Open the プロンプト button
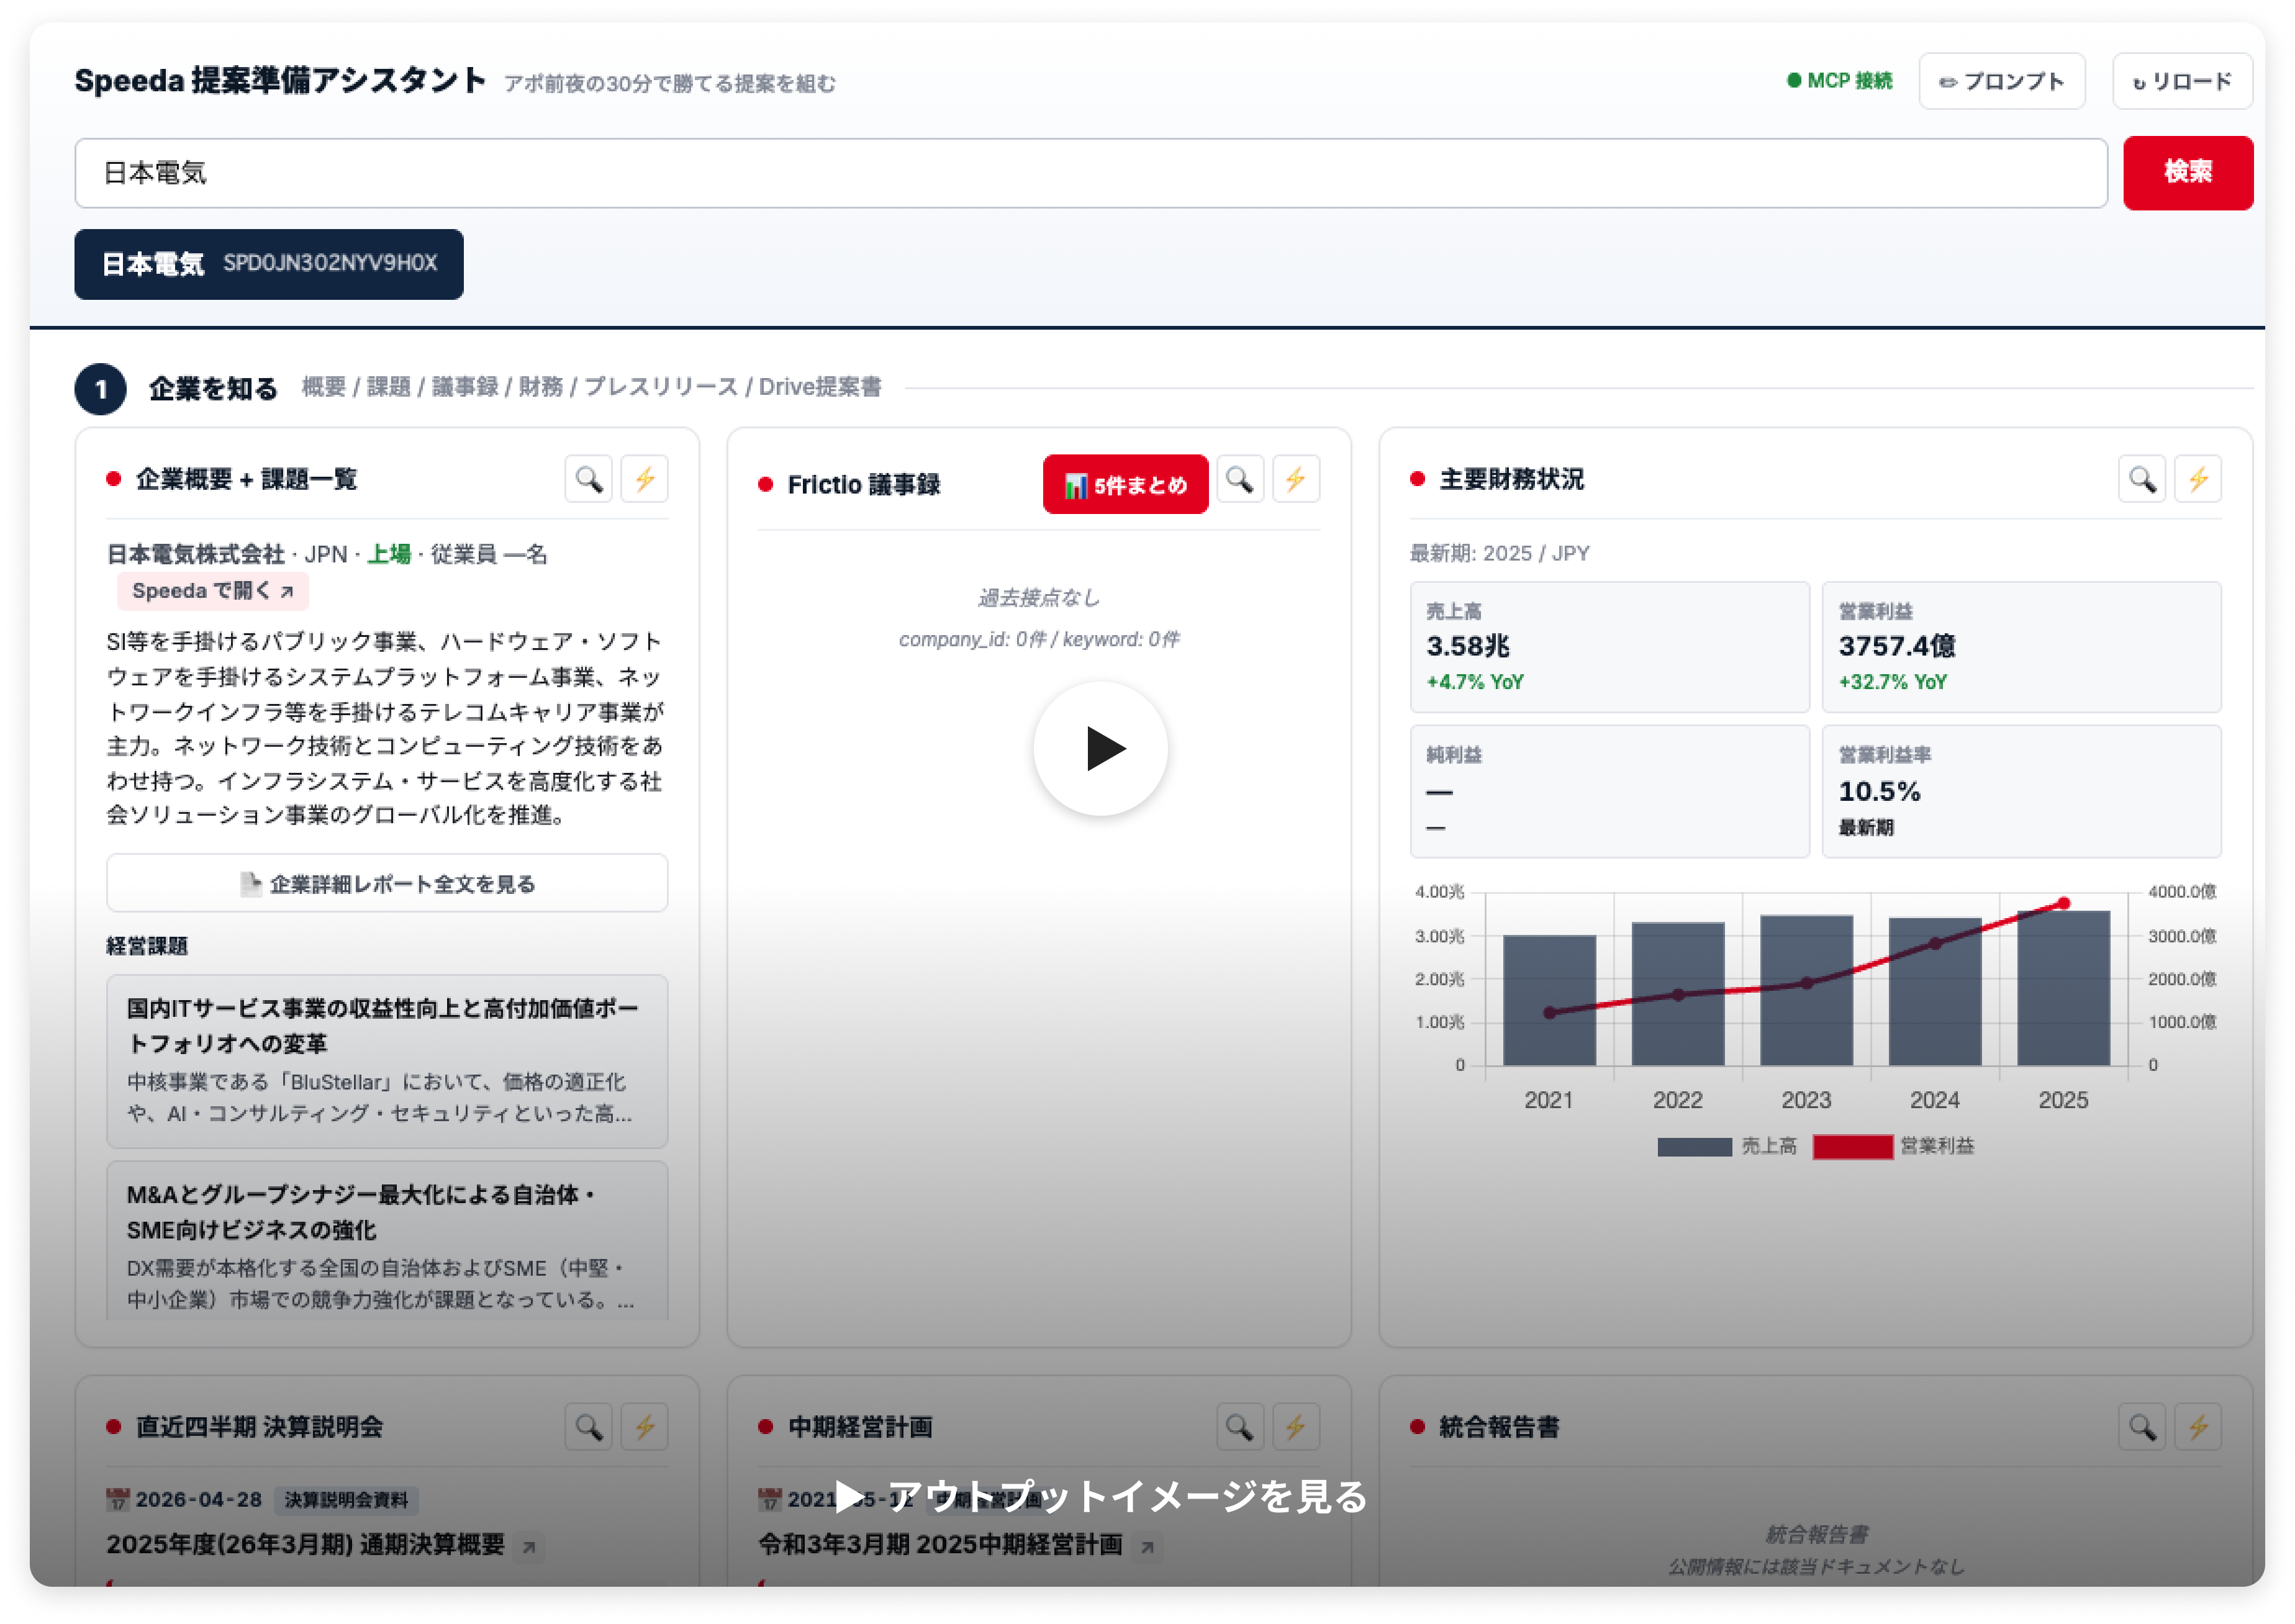The width and height of the screenshot is (2295, 1624). (x=2001, y=81)
